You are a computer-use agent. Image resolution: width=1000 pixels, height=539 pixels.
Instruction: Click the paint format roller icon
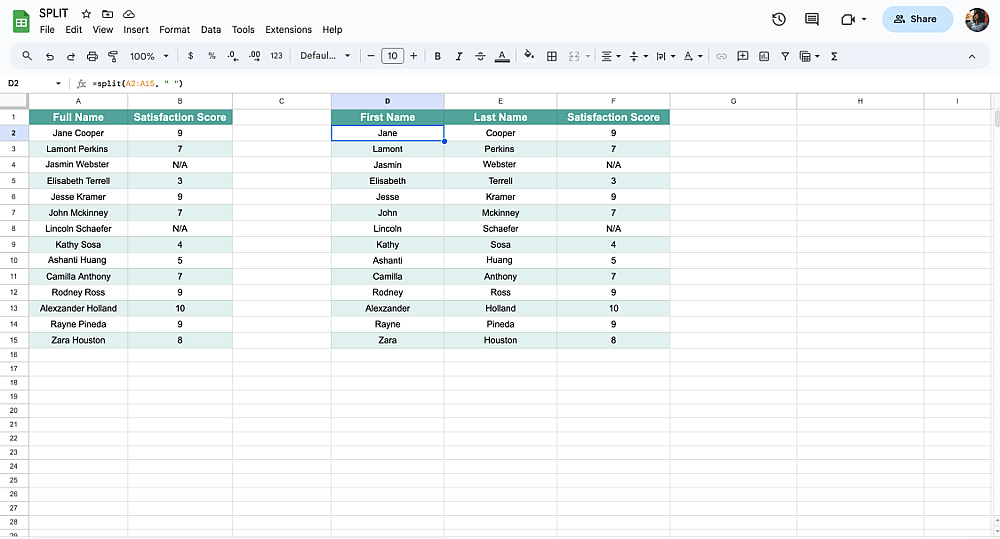(113, 56)
